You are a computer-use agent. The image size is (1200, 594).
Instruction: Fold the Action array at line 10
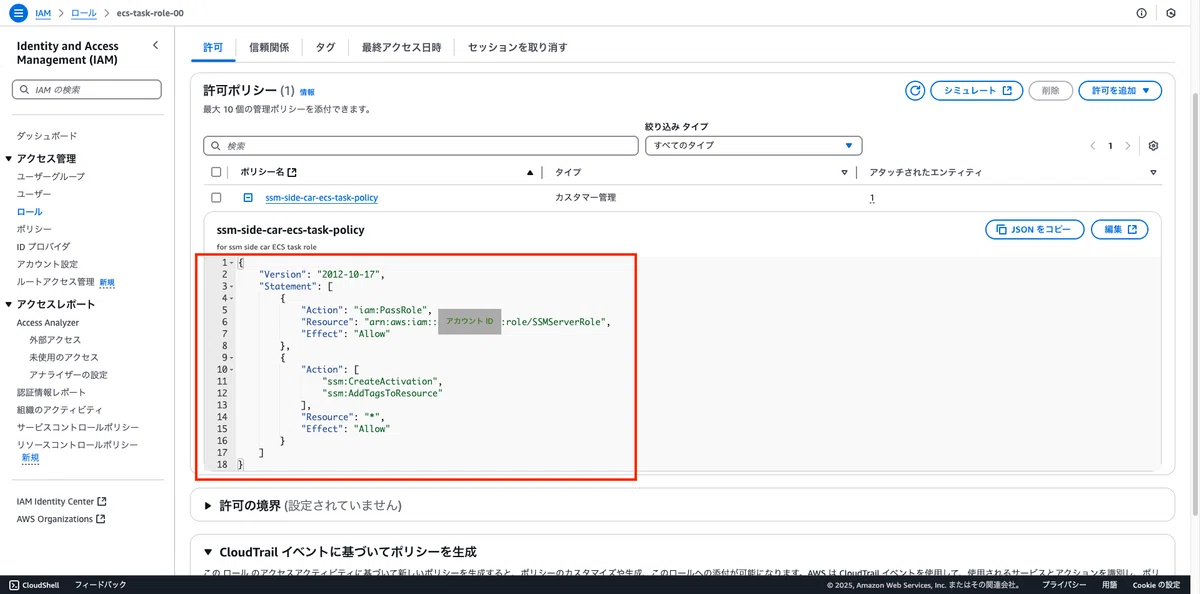tap(230, 369)
